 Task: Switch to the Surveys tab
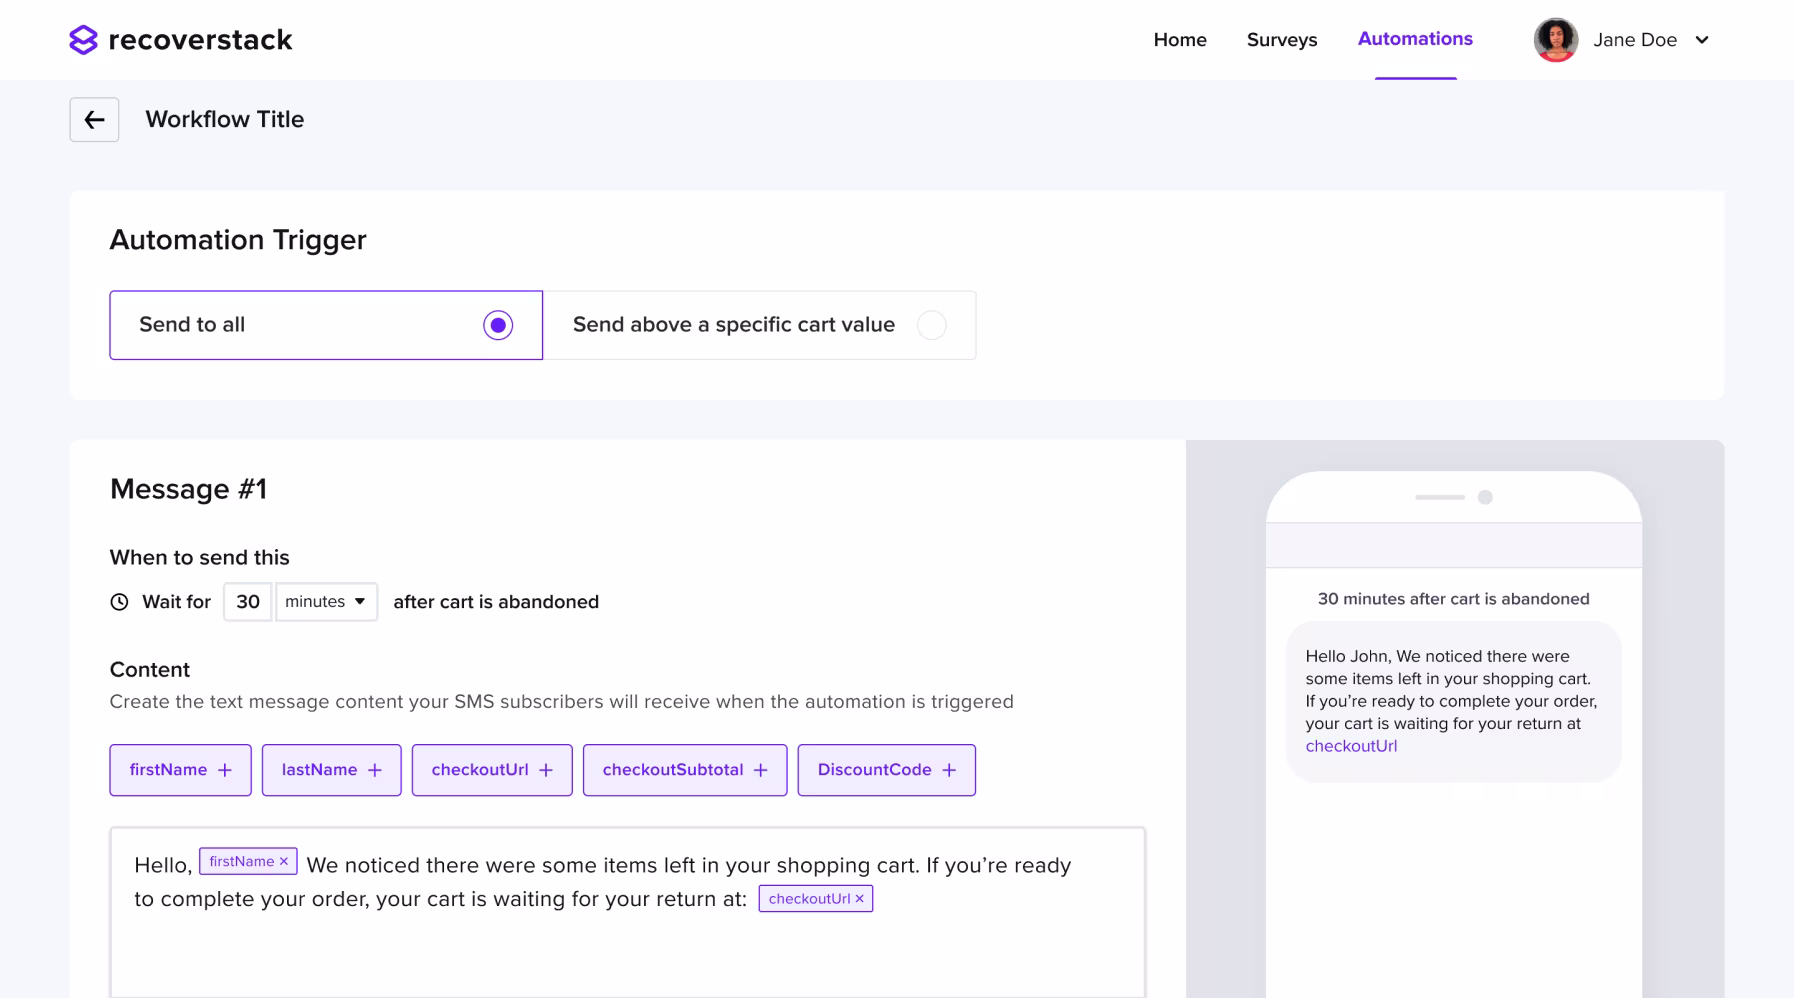(1282, 40)
